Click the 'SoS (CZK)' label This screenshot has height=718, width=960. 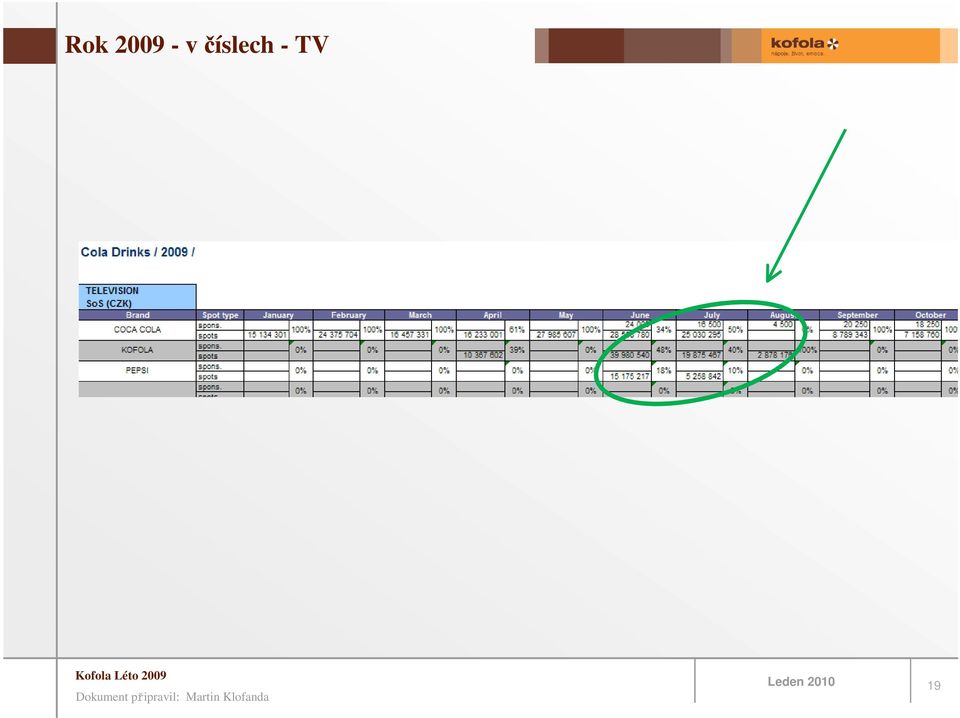(109, 303)
